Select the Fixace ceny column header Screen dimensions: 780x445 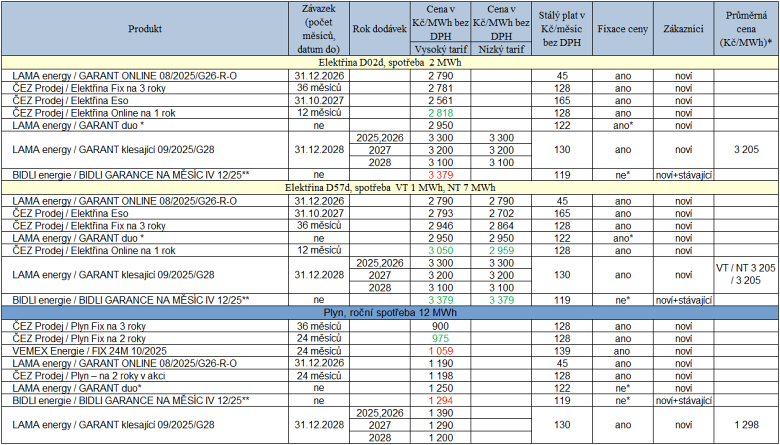pyautogui.click(x=622, y=30)
